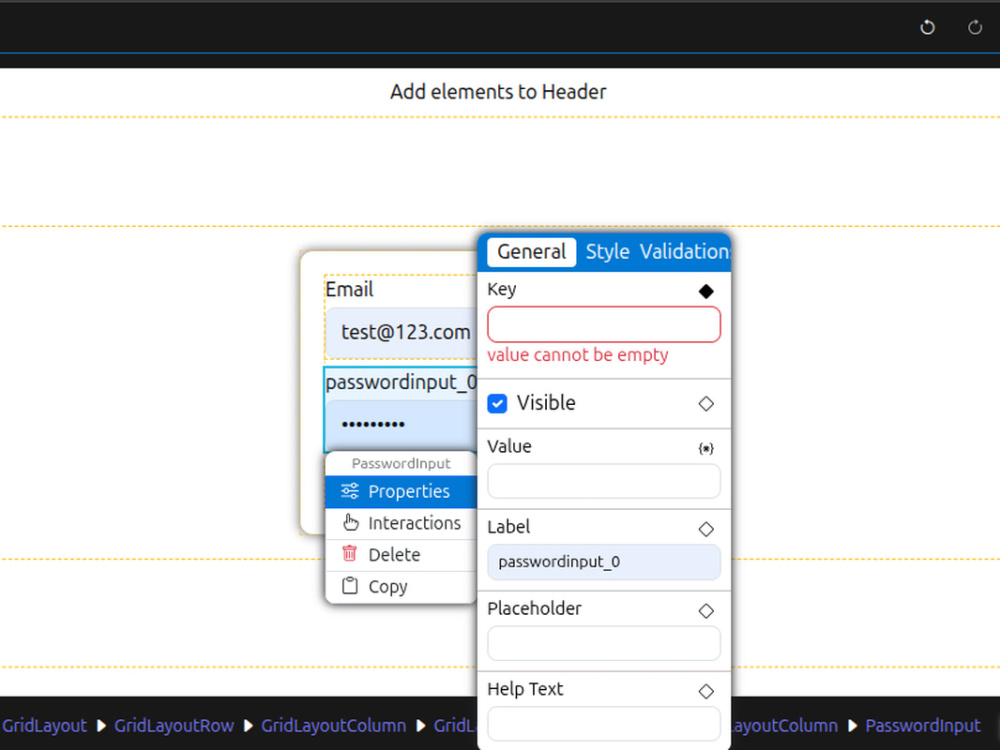Screen dimensions: 1000x750
Task: Click the sliders icon next to Properties
Action: point(349,491)
